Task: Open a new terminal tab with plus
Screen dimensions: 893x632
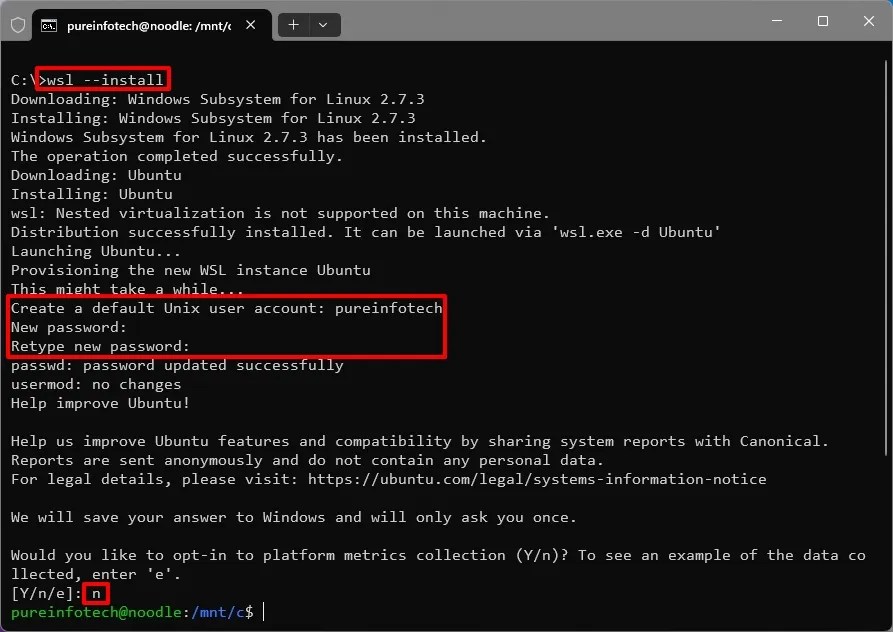Action: [293, 25]
